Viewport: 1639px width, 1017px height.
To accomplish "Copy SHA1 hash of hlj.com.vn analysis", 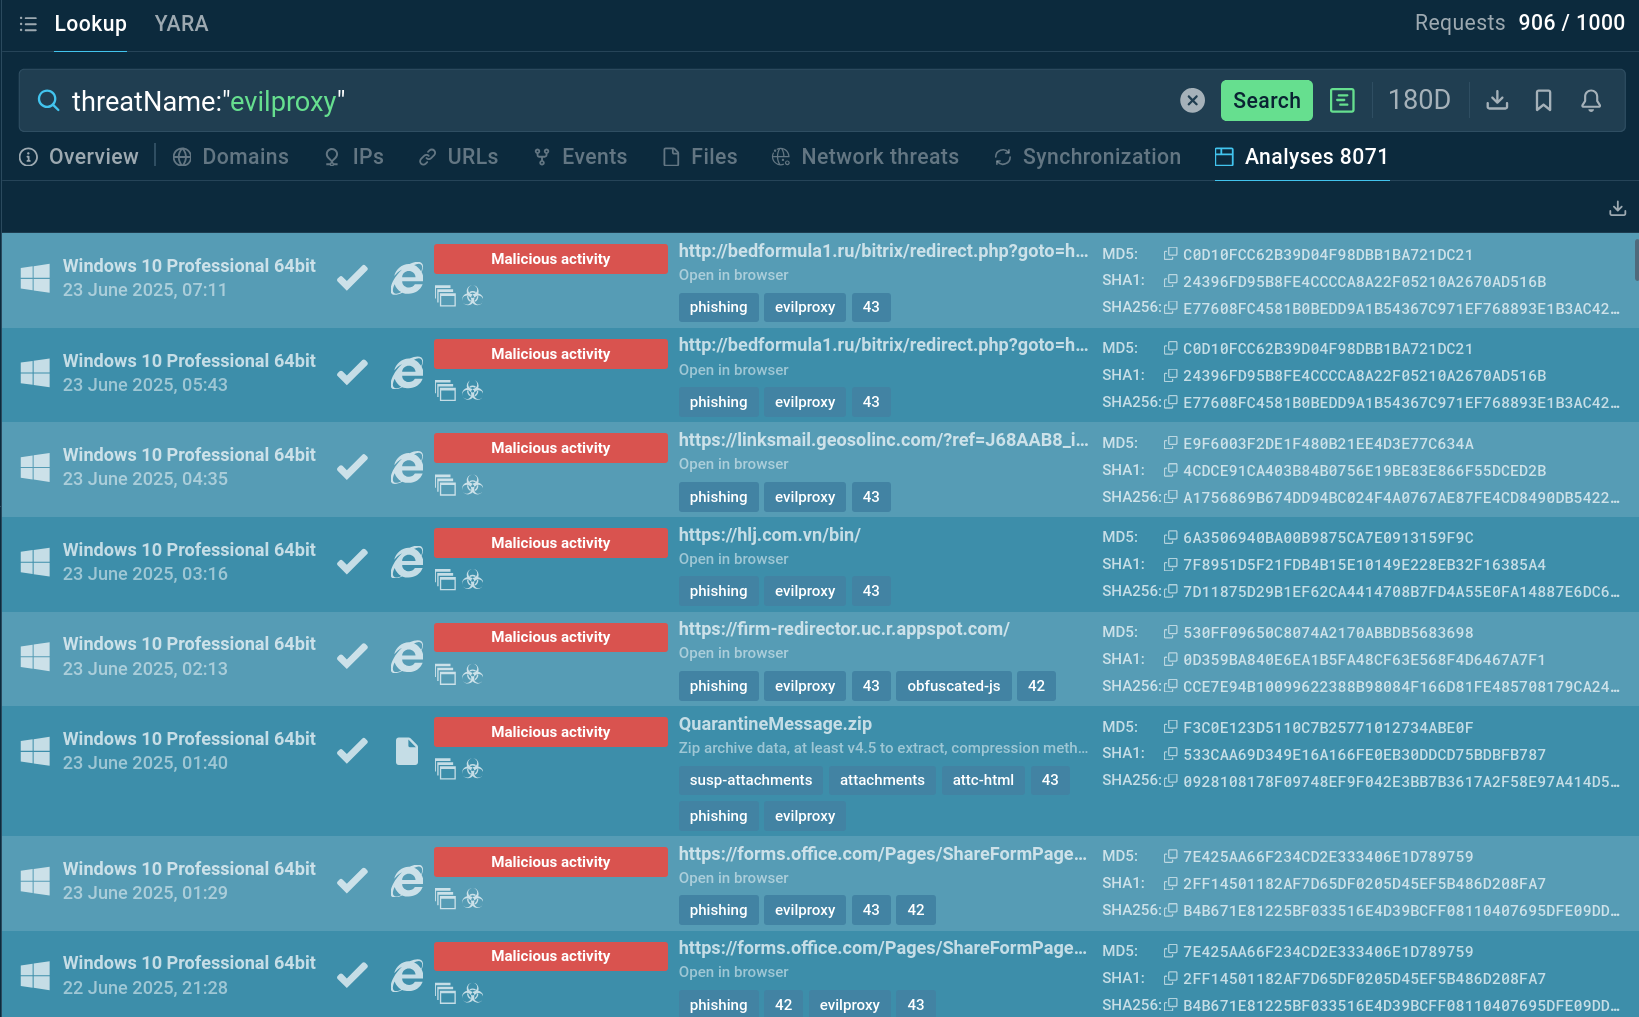I will (1170, 564).
